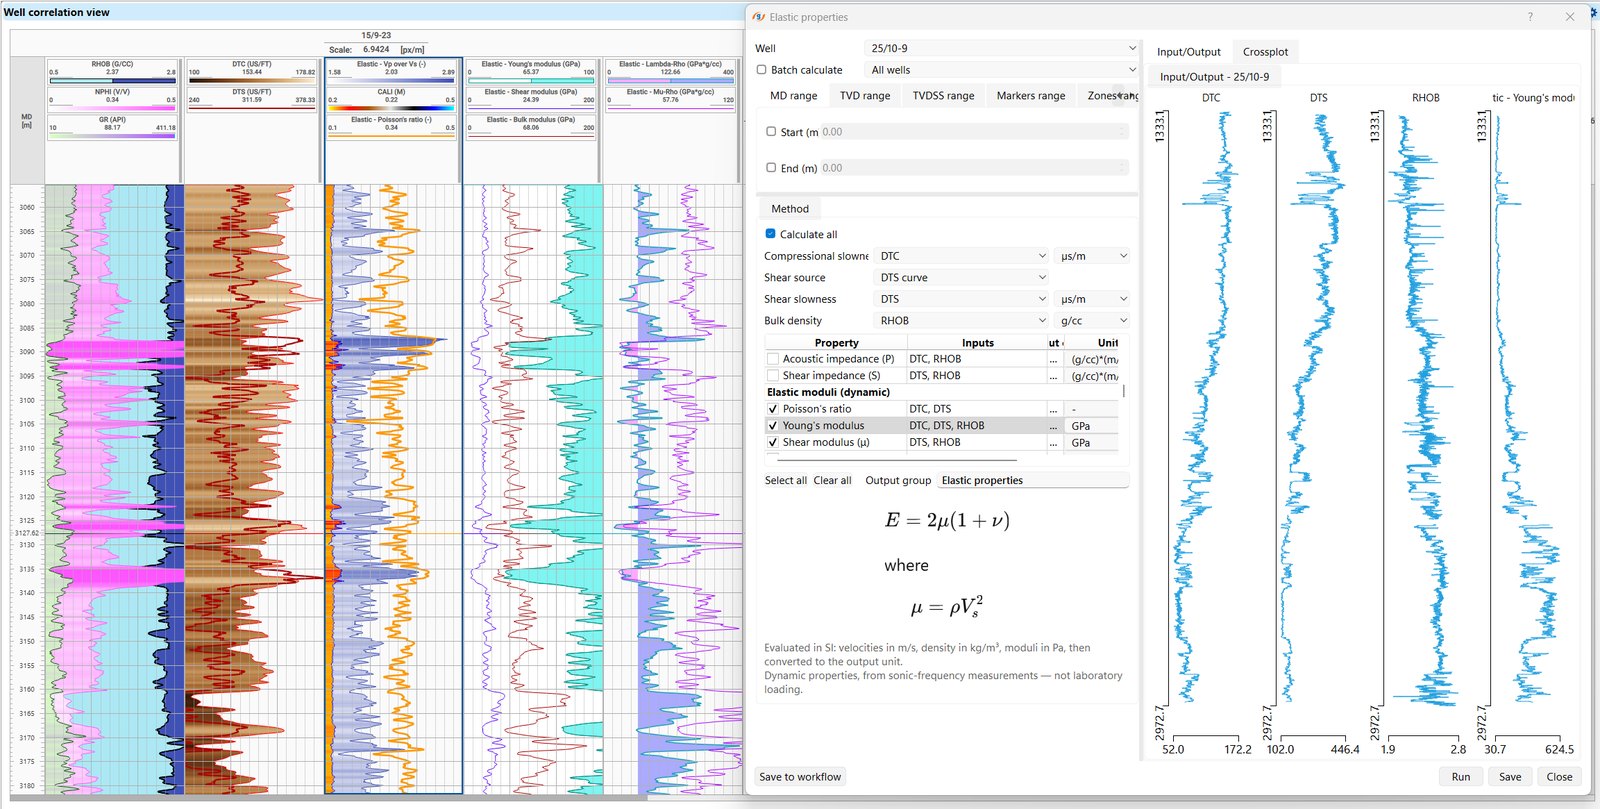Open inputs ellipsis for Poisson's ratio row
The width and height of the screenshot is (1600, 809).
click(x=1053, y=409)
